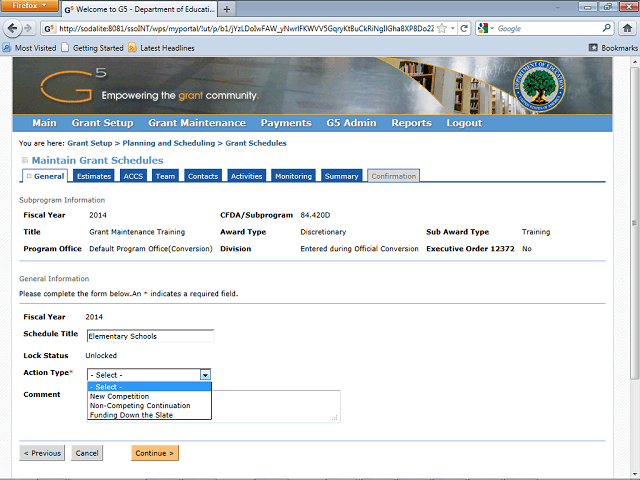Image resolution: width=640 pixels, height=480 pixels.
Task: Select the Welcome to G5 browser tab
Action: [x=140, y=9]
